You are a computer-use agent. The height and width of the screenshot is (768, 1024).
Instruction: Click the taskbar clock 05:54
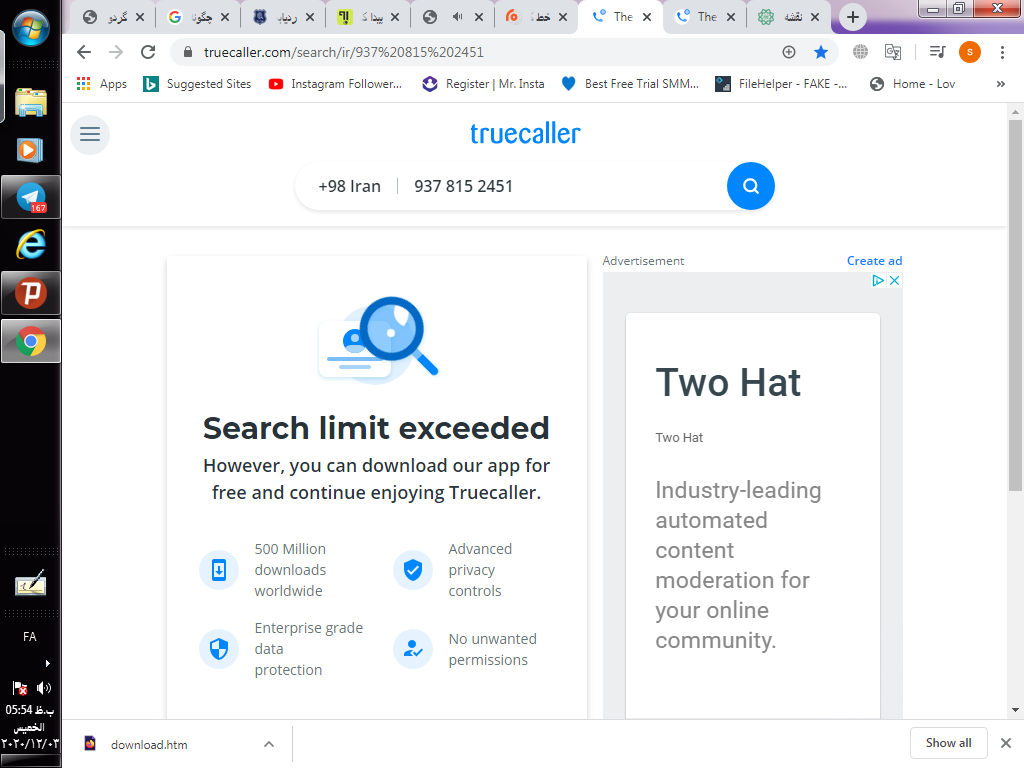tap(29, 710)
